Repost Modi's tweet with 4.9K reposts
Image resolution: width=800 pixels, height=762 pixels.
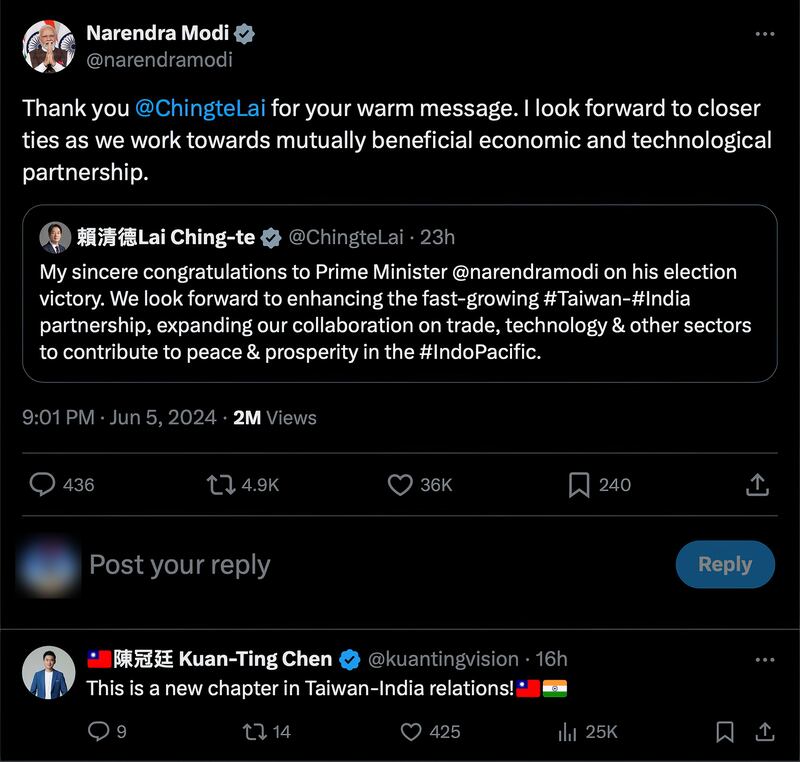(x=220, y=485)
